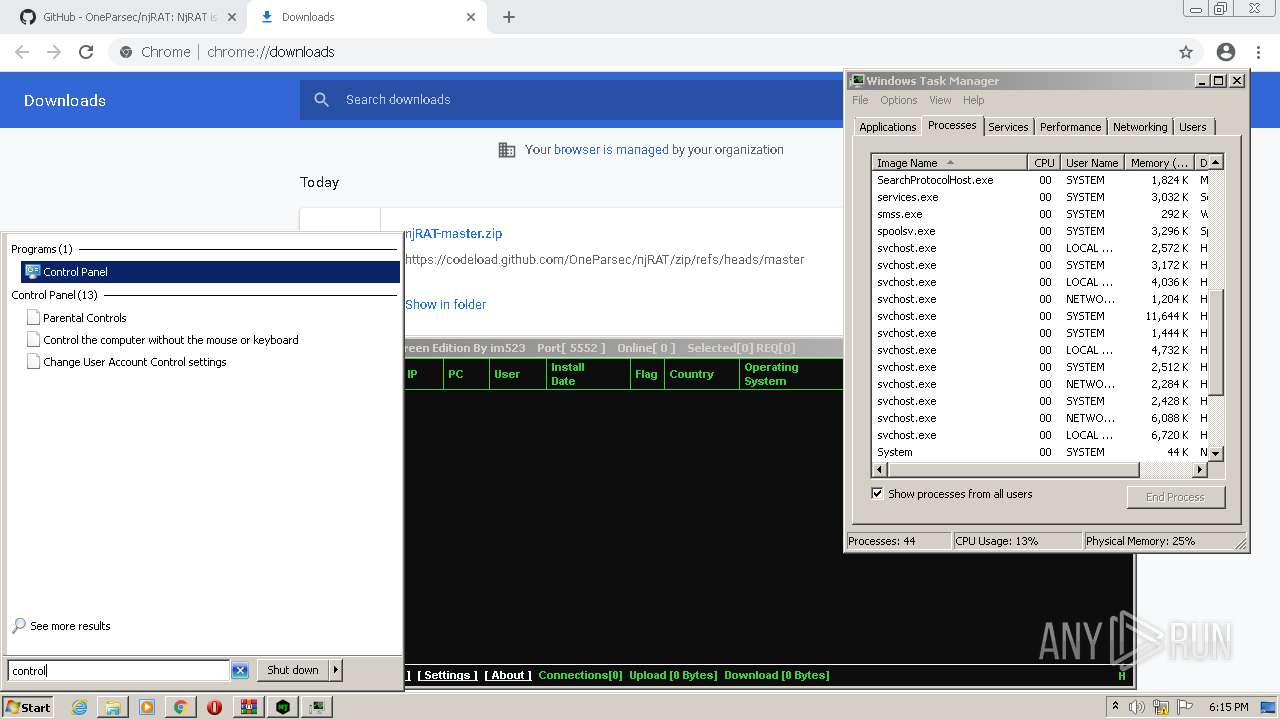Click the network status tray icon
This screenshot has width=1280, height=720.
1160,707
